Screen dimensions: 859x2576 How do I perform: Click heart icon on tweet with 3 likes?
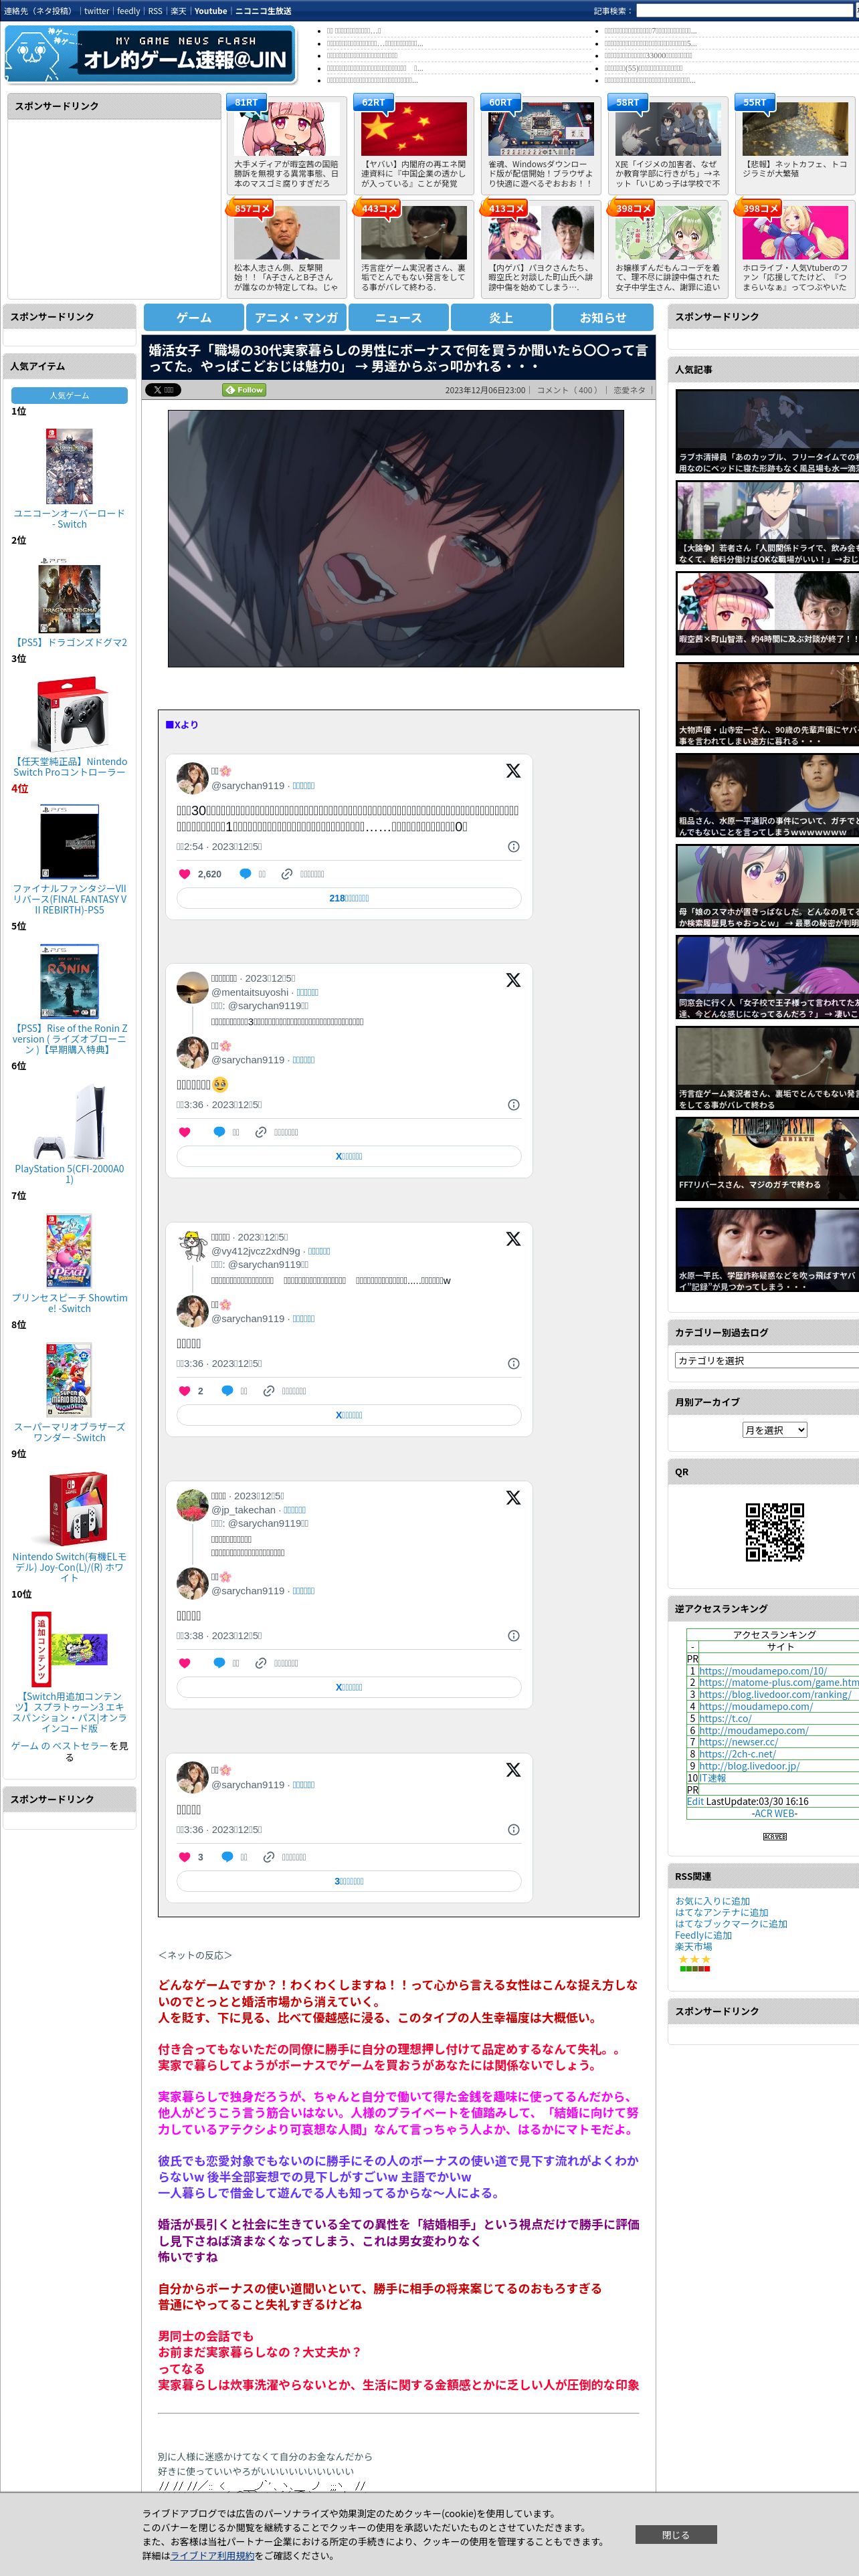point(184,1857)
